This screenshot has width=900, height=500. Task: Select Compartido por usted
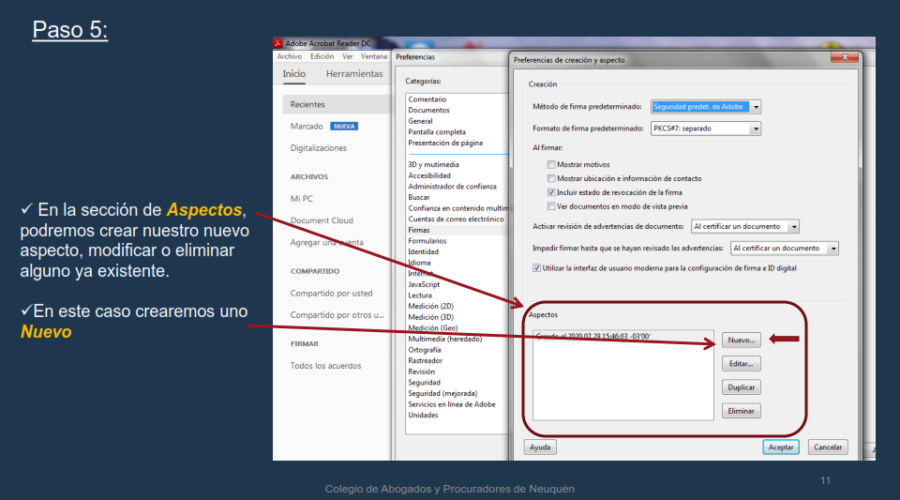click(331, 293)
